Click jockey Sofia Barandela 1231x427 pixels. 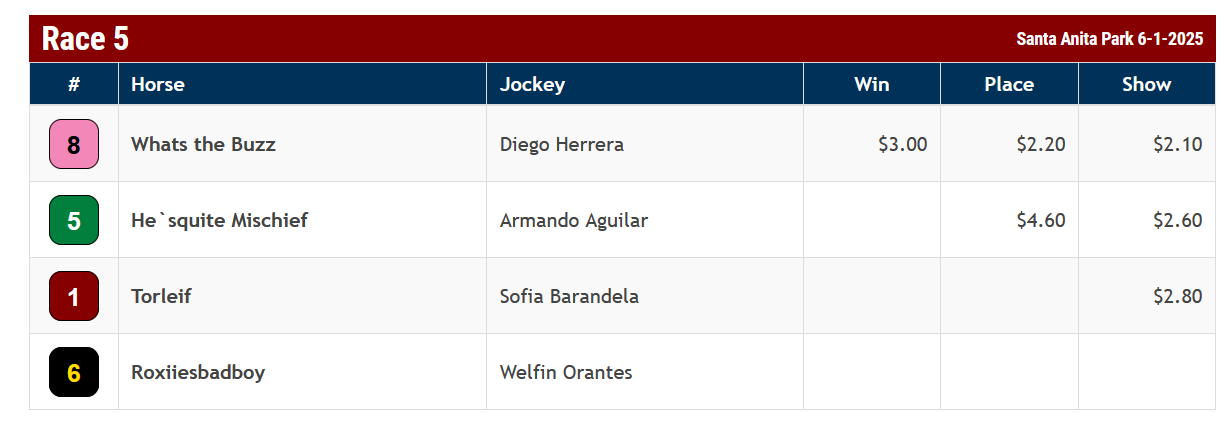click(x=569, y=296)
